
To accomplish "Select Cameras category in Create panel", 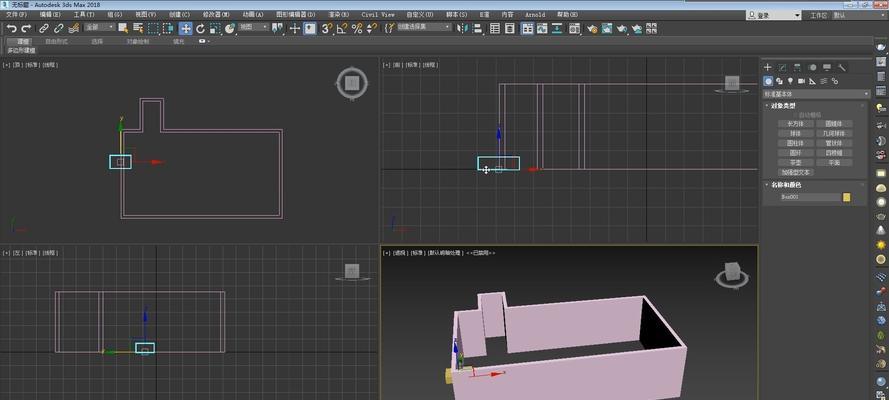I will 801,81.
